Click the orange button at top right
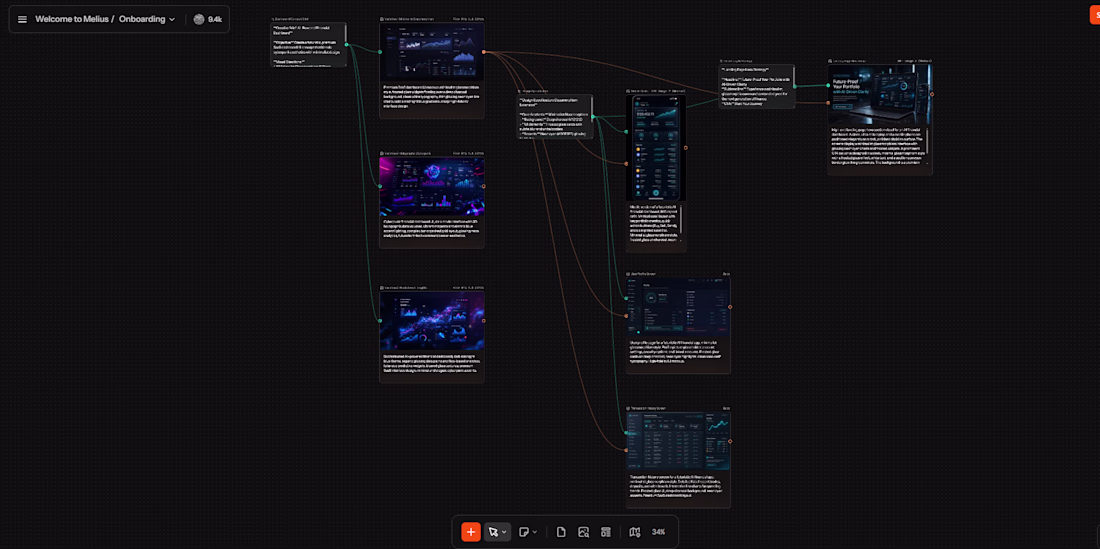 point(1094,14)
